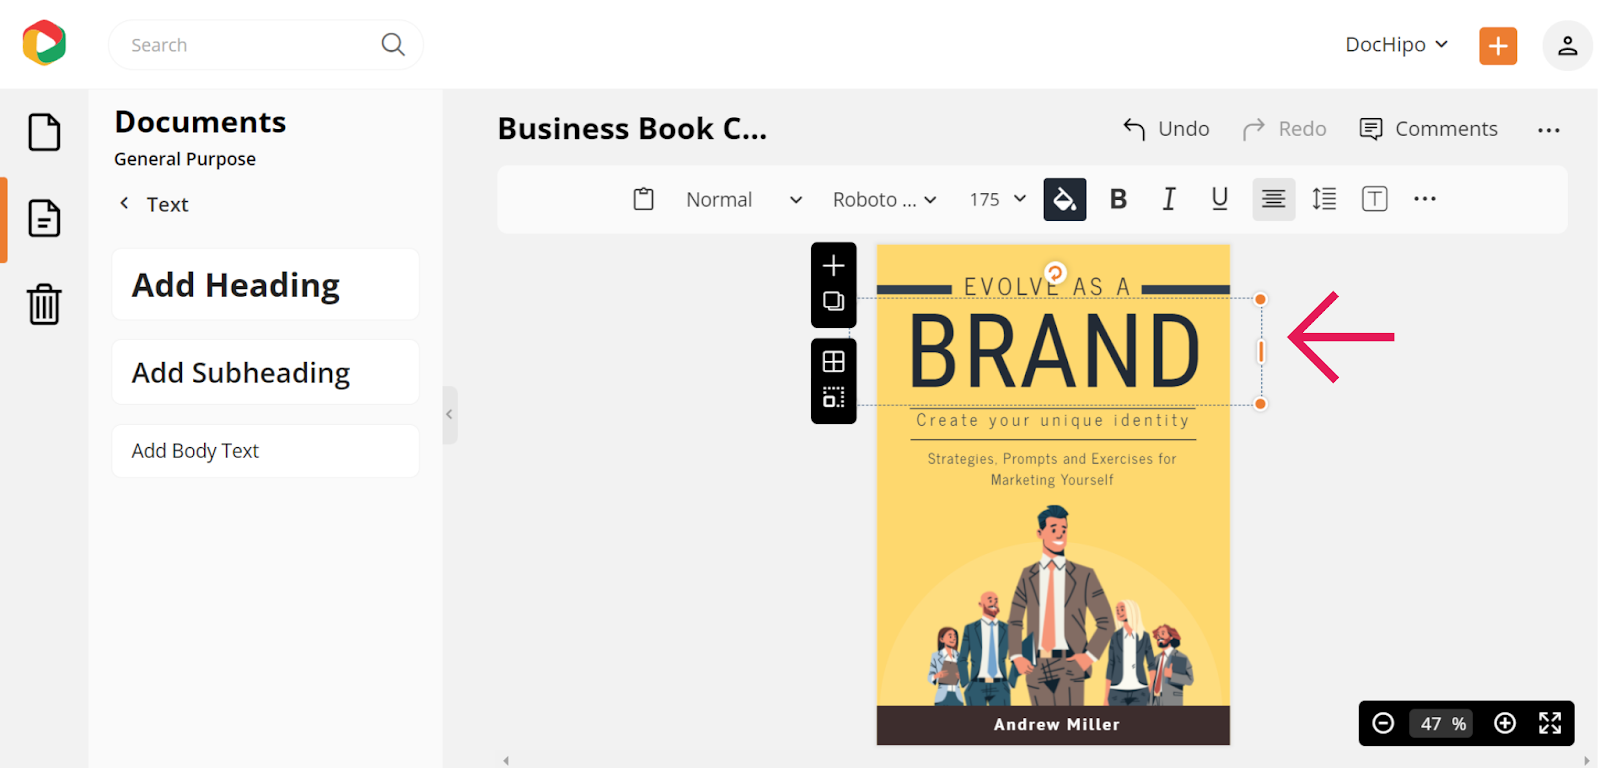Zoom out with the minus icon

coord(1383,723)
